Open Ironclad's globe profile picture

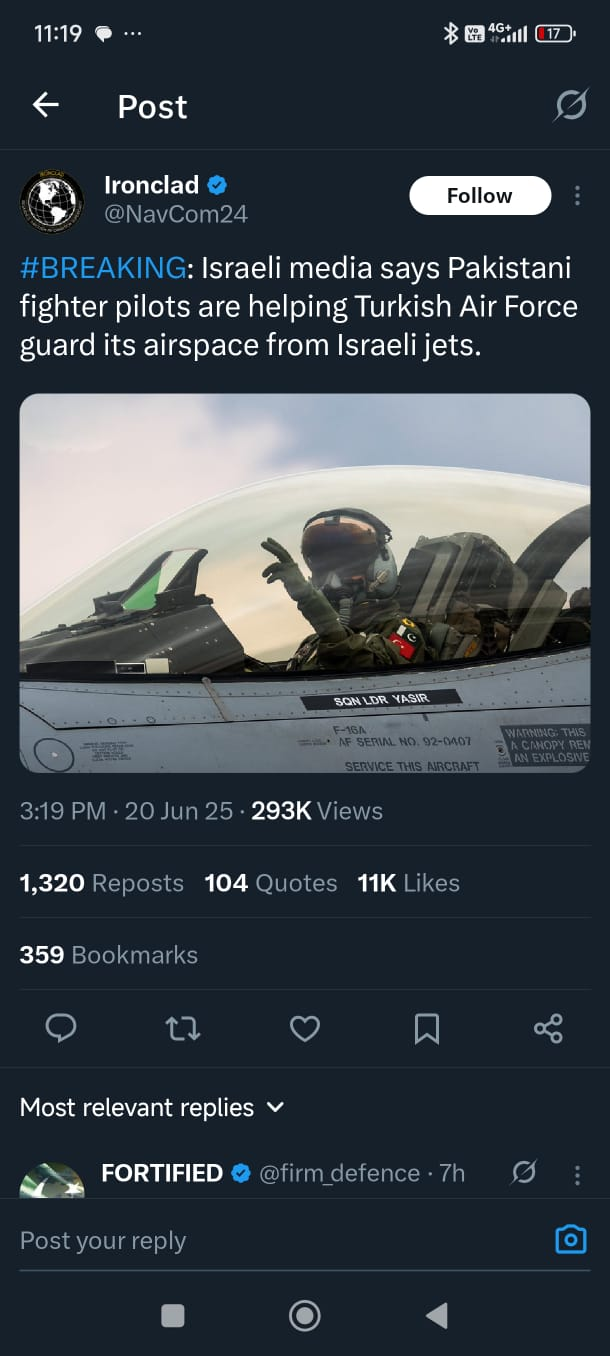52,201
